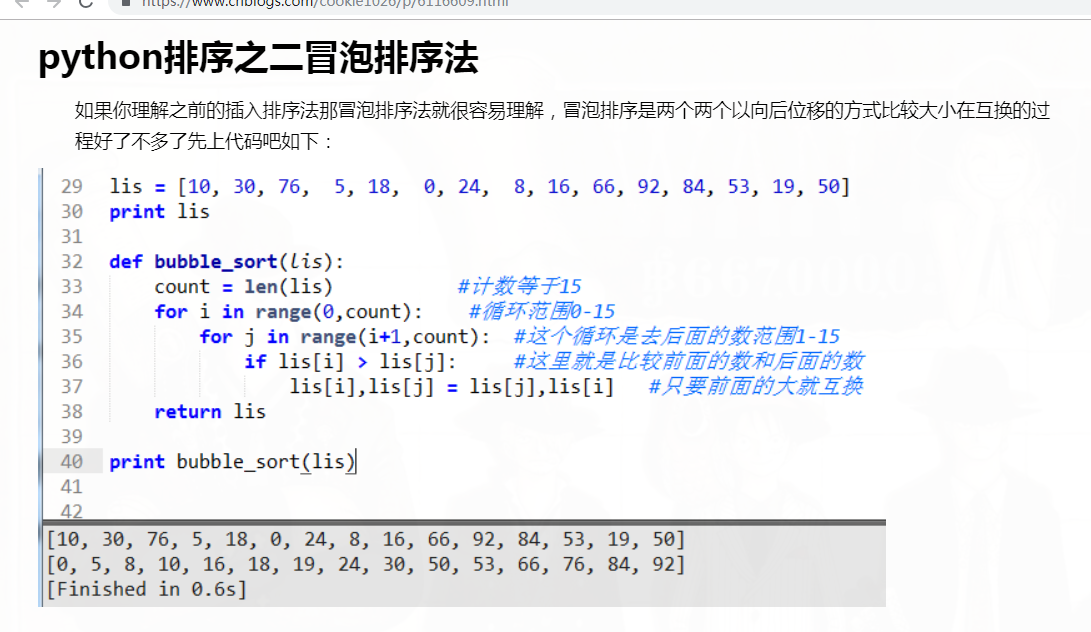Focus the cnblogs.com address bar URL
The width and height of the screenshot is (1091, 632).
pyautogui.click(x=325, y=3)
